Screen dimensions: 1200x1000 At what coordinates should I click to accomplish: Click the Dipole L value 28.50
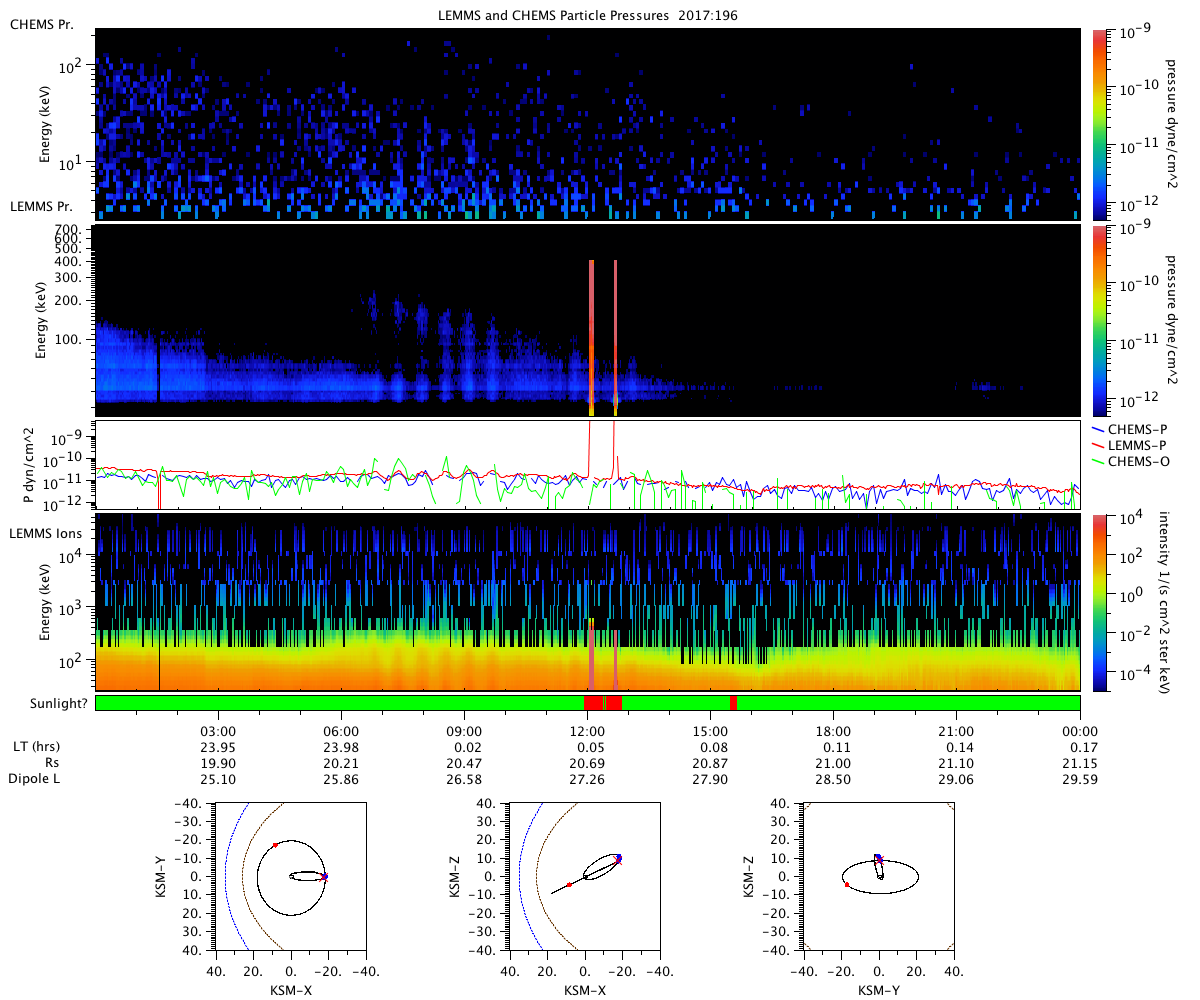click(834, 779)
